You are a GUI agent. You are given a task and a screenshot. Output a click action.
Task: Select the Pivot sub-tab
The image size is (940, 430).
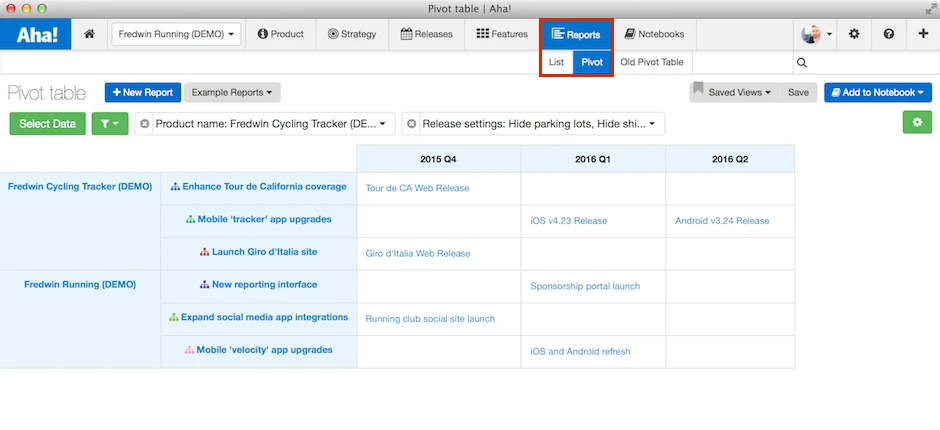(592, 62)
